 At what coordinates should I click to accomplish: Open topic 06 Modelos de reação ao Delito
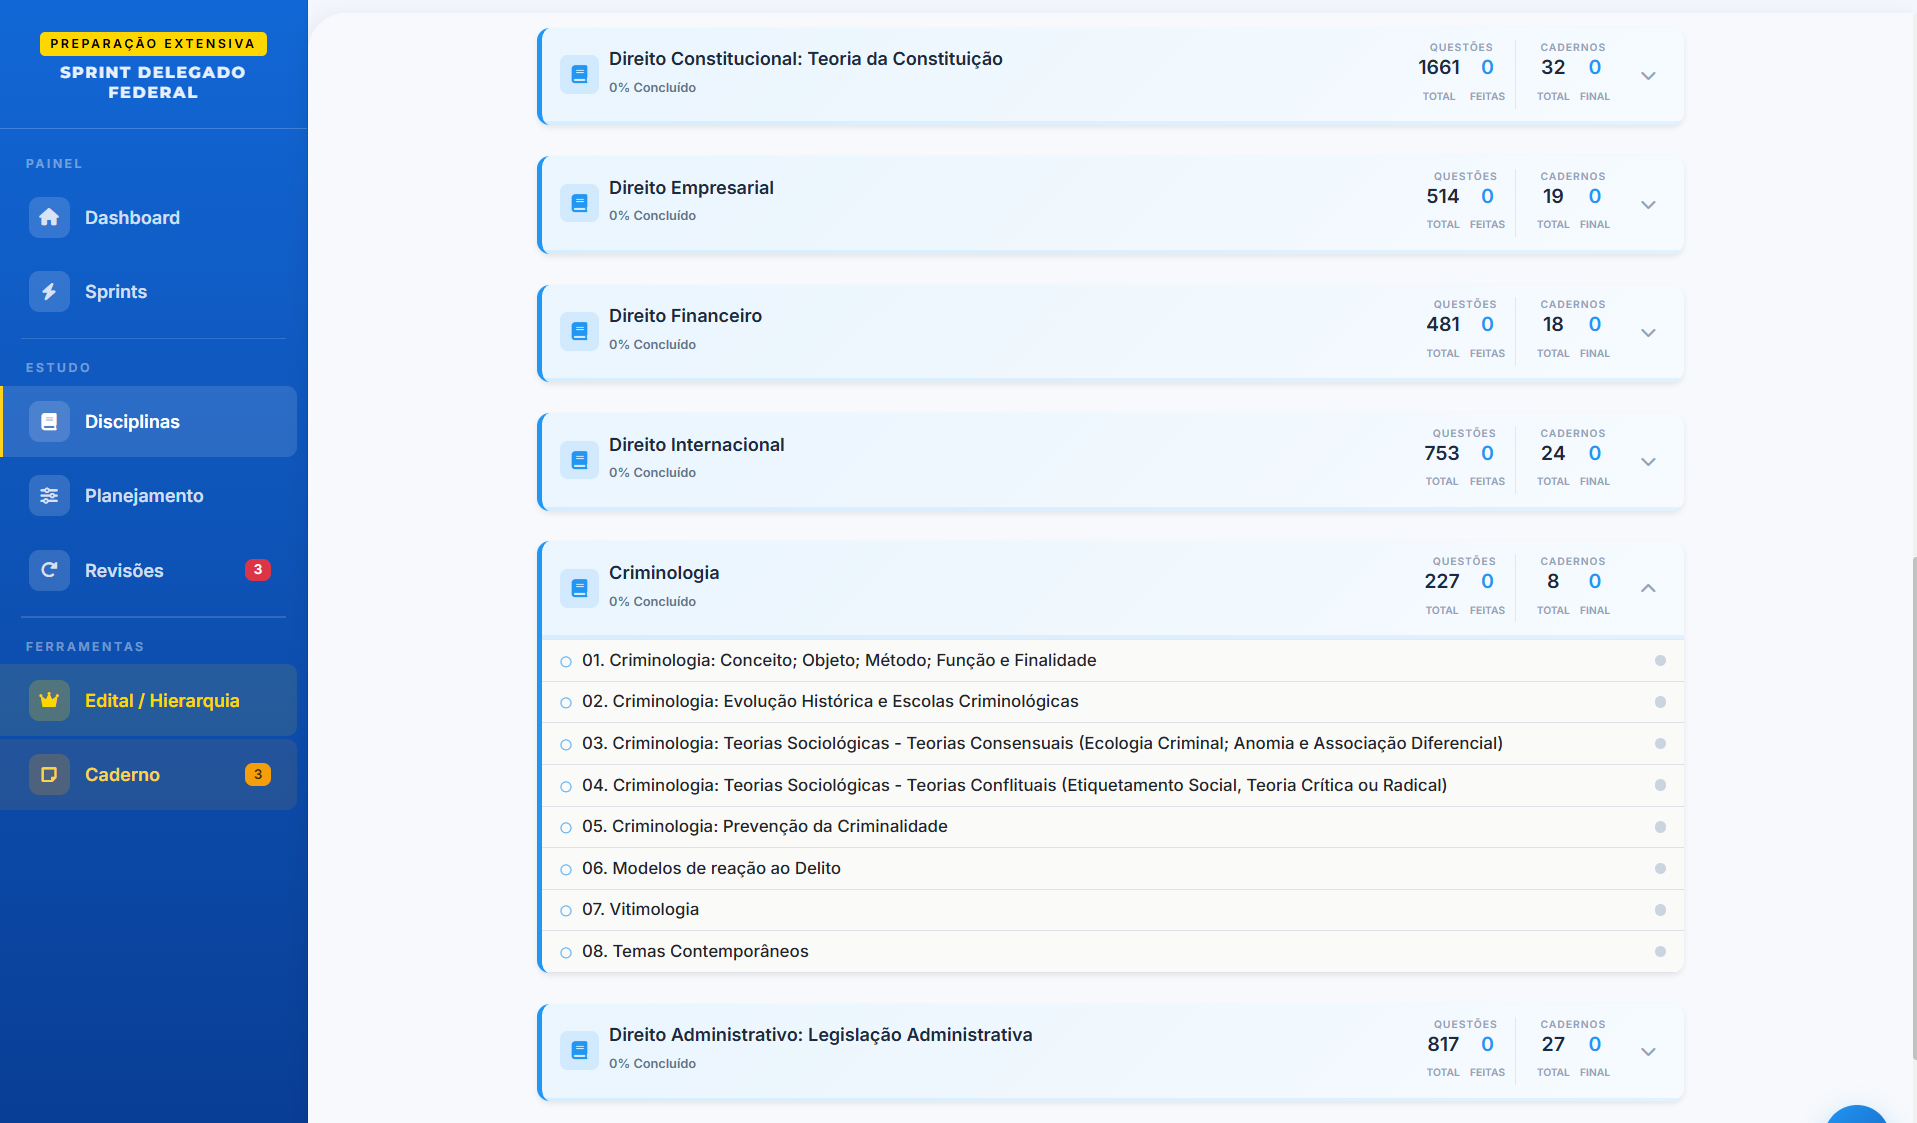pos(1113,868)
